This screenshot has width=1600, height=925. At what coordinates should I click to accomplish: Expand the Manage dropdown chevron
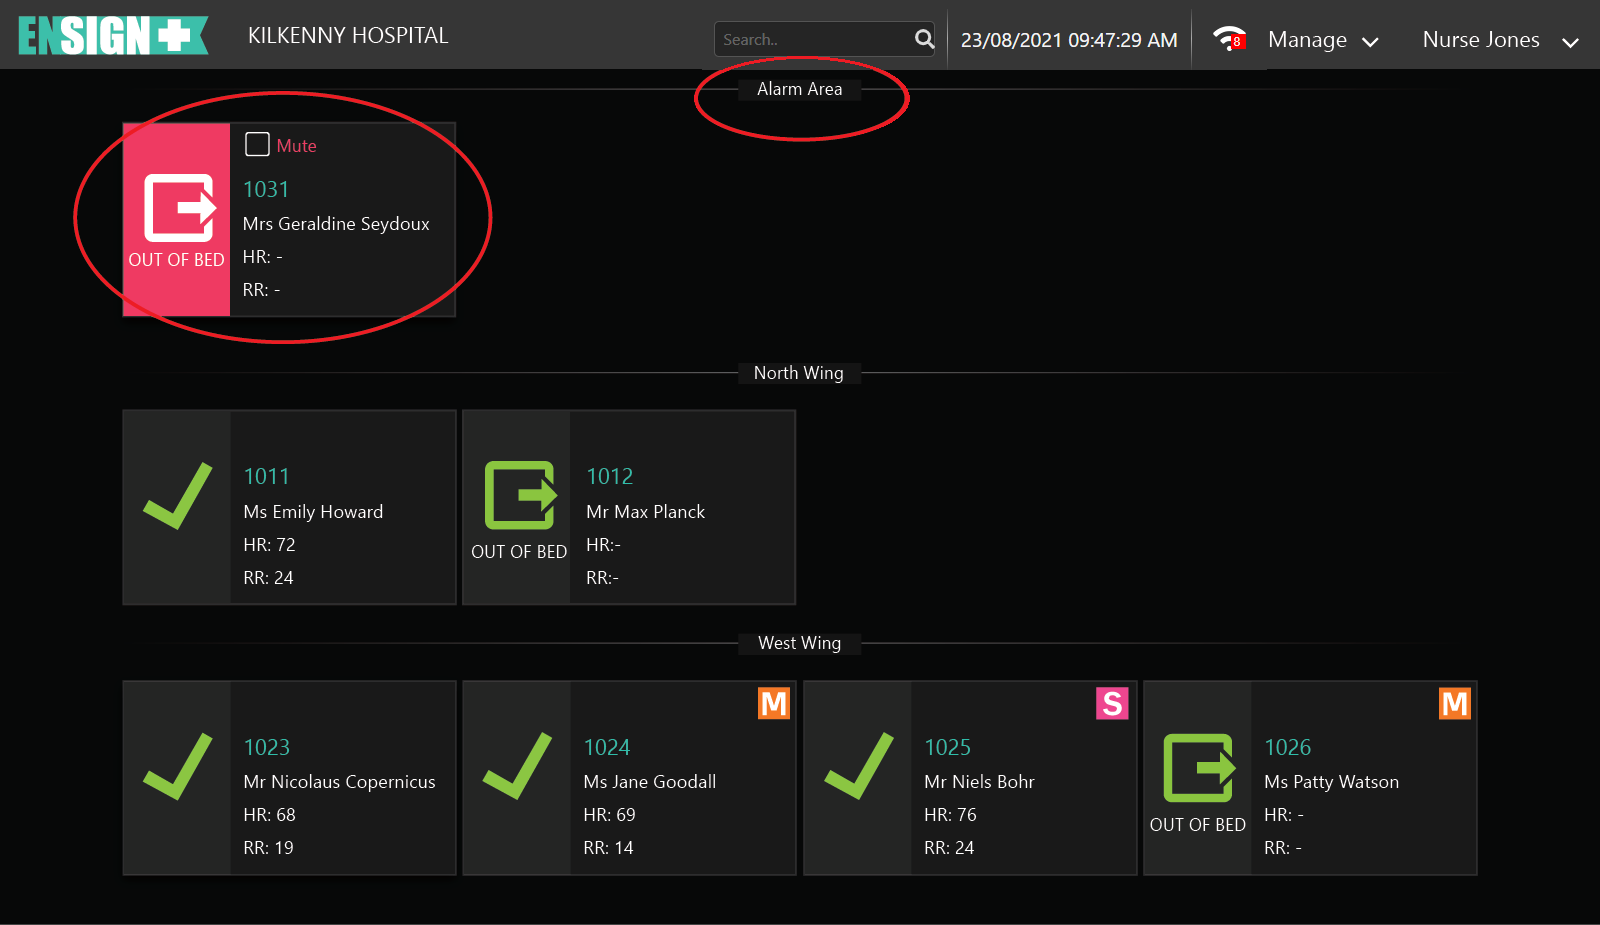coord(1371,42)
